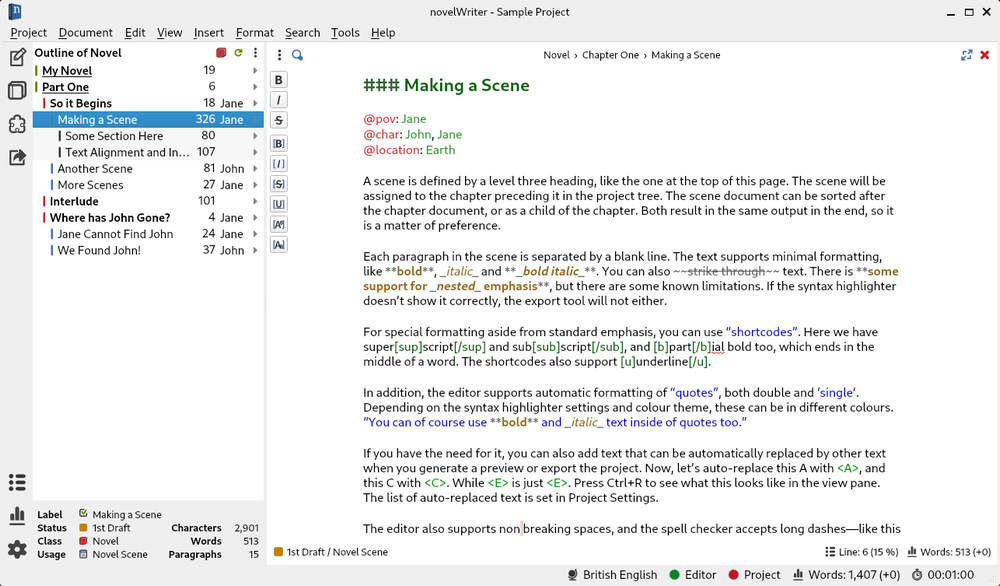Show details arrow for Interlude
The height and width of the screenshot is (586, 1000).
[x=255, y=201]
